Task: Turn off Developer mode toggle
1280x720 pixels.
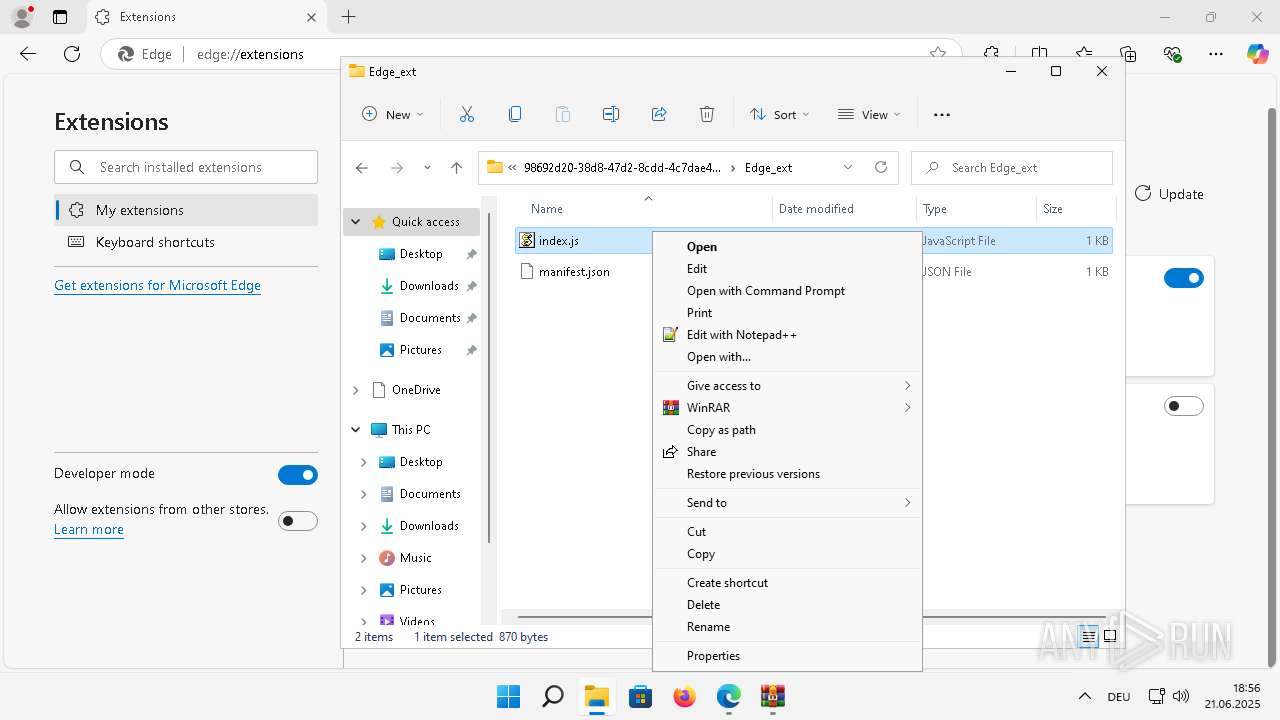Action: [298, 475]
